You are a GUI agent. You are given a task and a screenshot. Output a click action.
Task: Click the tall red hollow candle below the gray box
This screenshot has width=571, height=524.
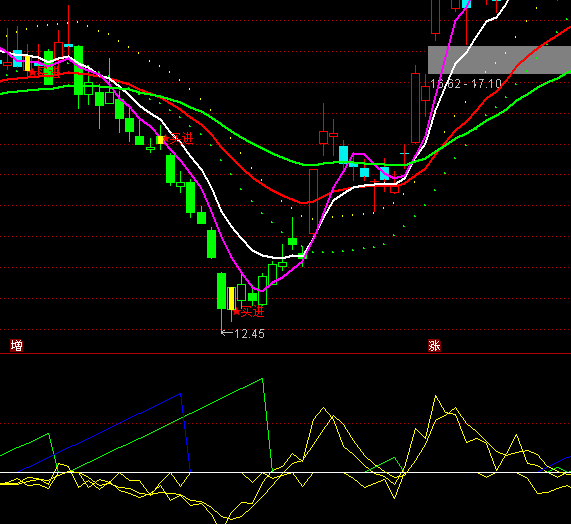tap(415, 108)
